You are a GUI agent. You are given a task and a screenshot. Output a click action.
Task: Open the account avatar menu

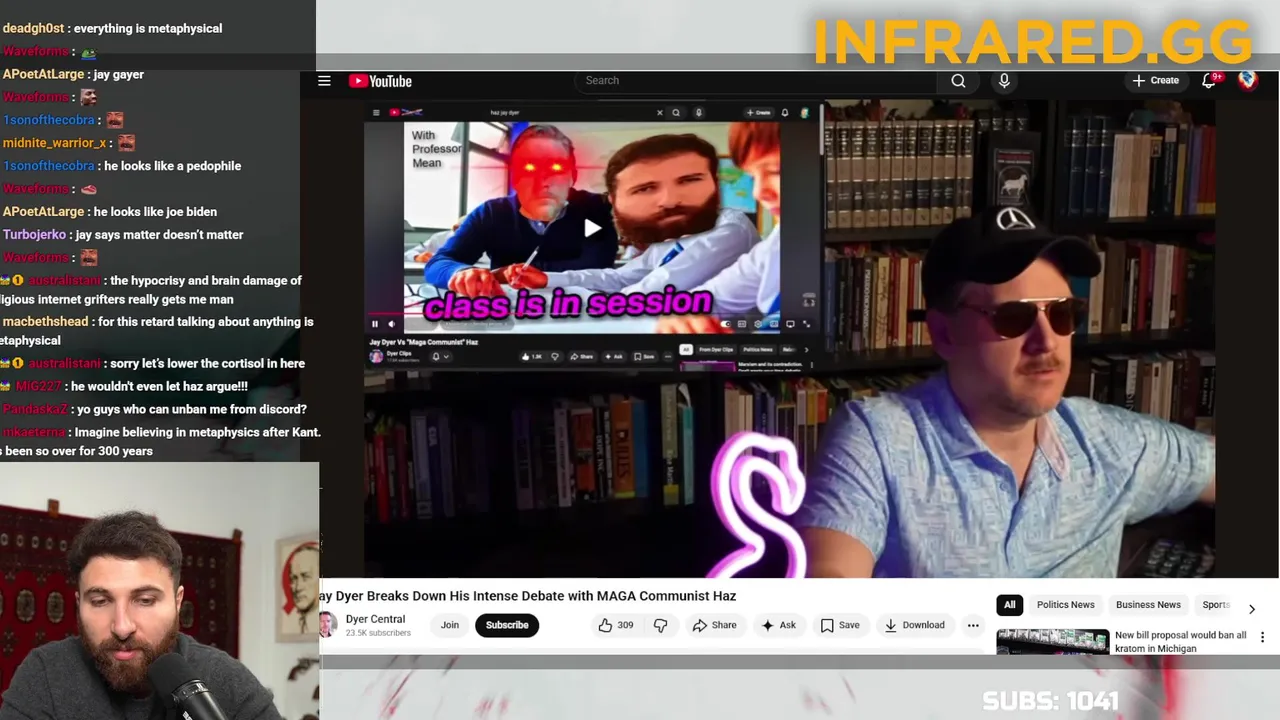tap(1247, 80)
